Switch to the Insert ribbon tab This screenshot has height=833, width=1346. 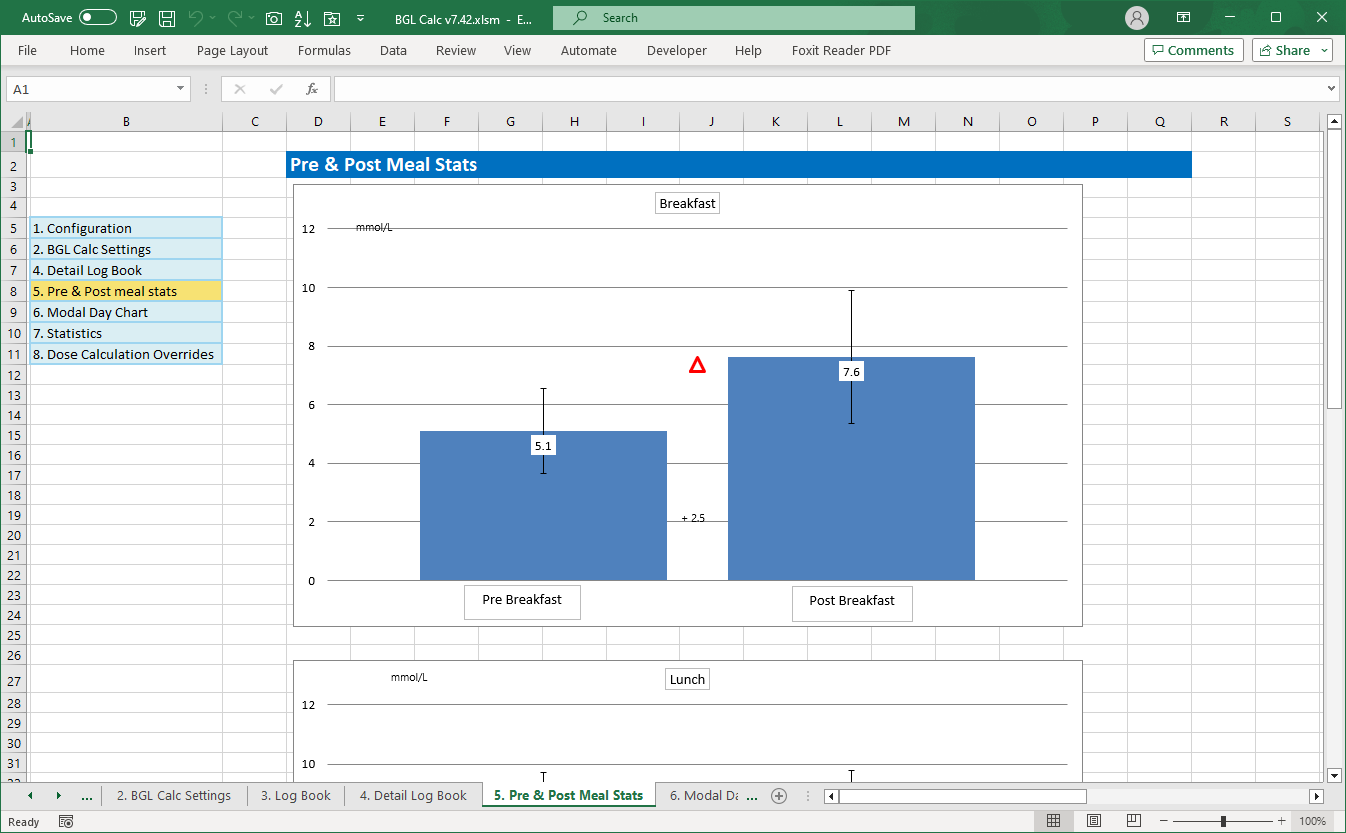tap(150, 50)
